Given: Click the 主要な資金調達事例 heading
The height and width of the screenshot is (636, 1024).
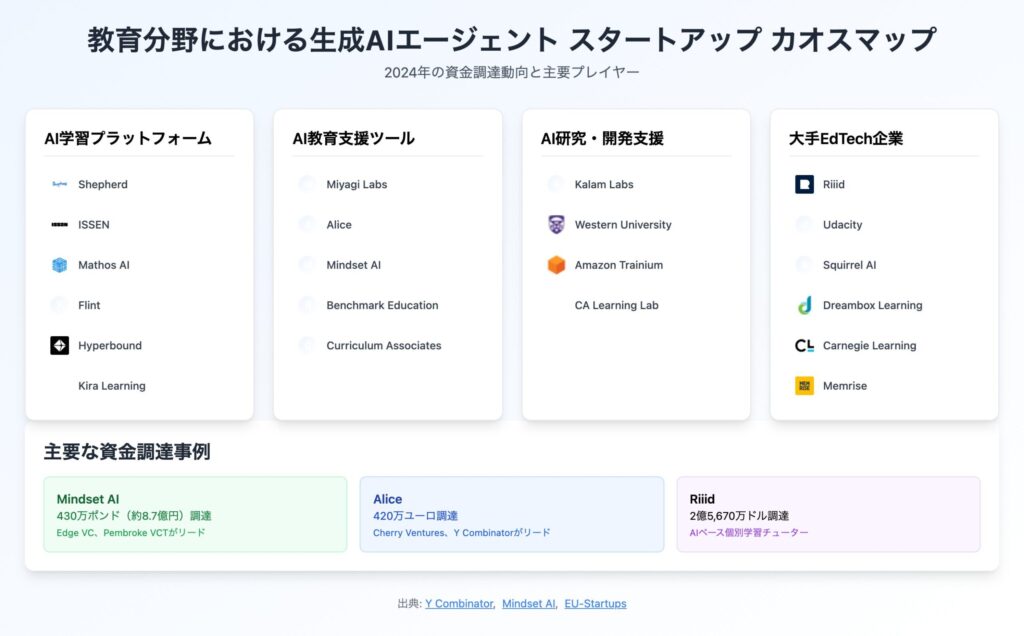Looking at the screenshot, I should click(127, 452).
